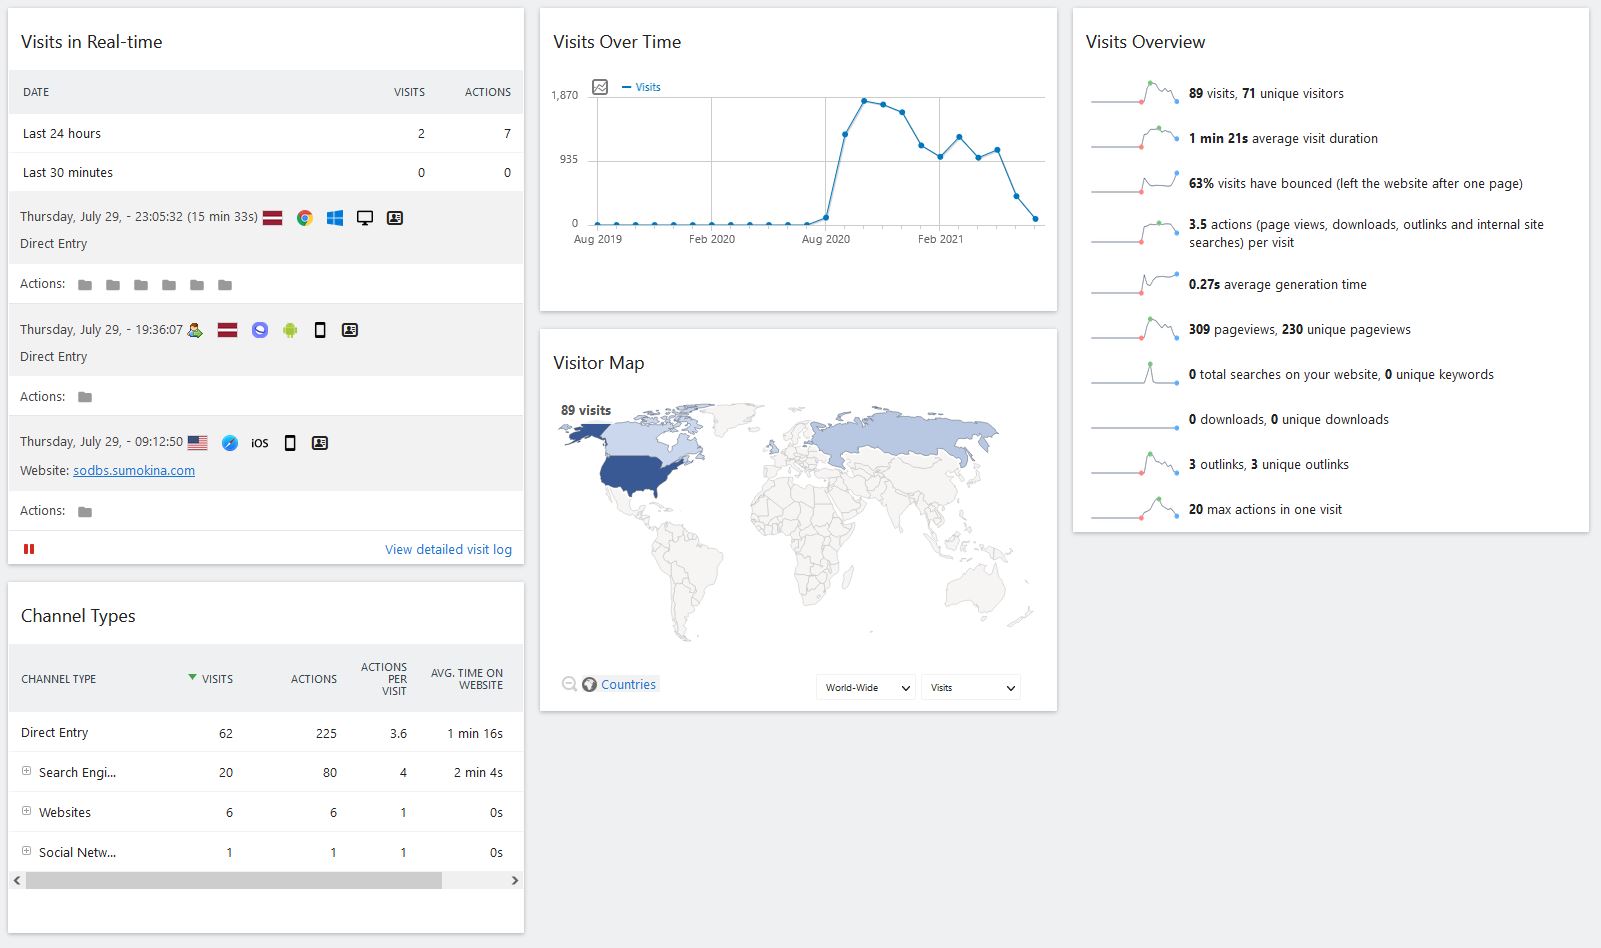
Task: Click the '2 min 4s' average time cell
Action: (478, 772)
